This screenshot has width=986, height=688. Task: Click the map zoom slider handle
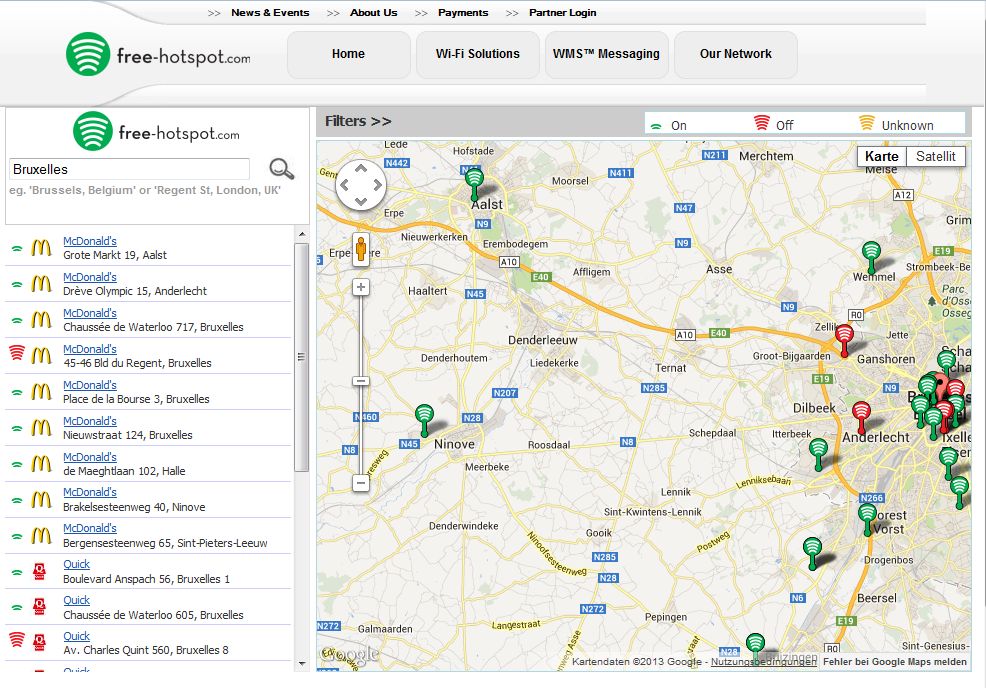tap(361, 381)
